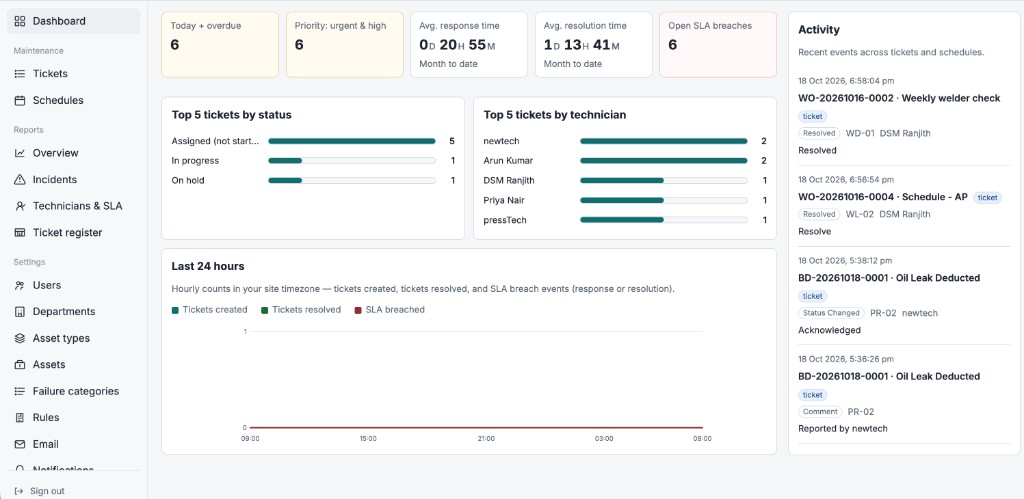The image size is (1024, 499).
Task: Click the Email envelope icon
Action: click(x=20, y=444)
